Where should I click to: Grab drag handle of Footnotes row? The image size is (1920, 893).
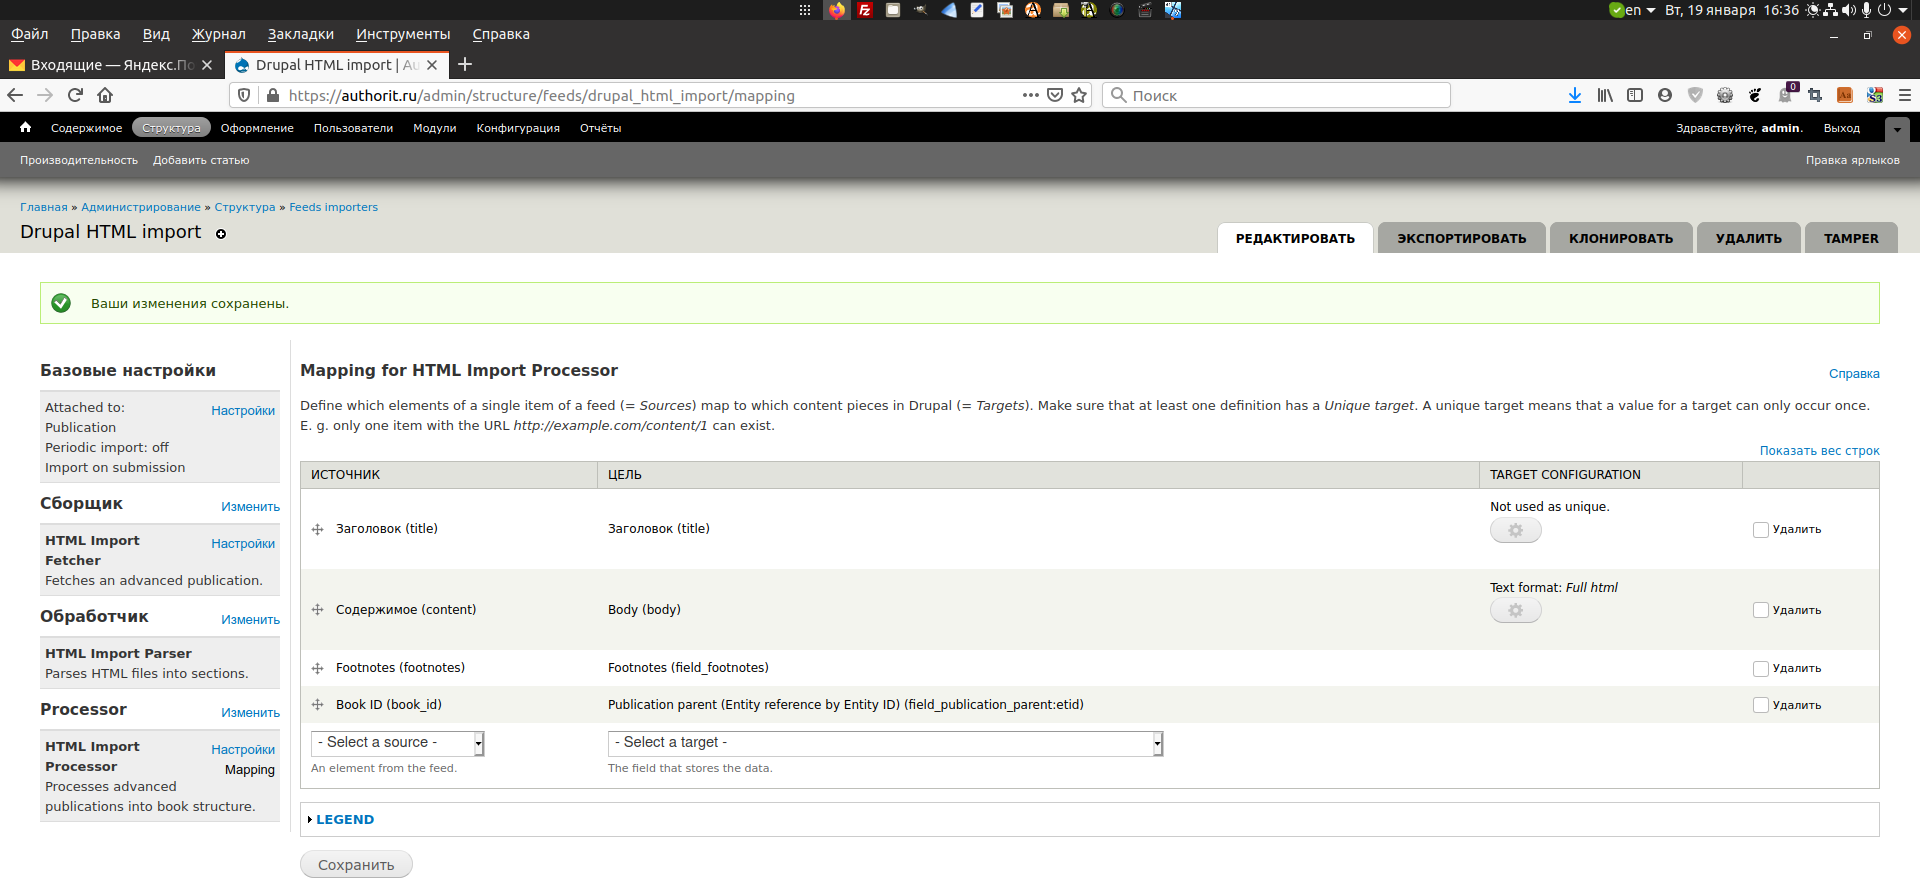(318, 668)
